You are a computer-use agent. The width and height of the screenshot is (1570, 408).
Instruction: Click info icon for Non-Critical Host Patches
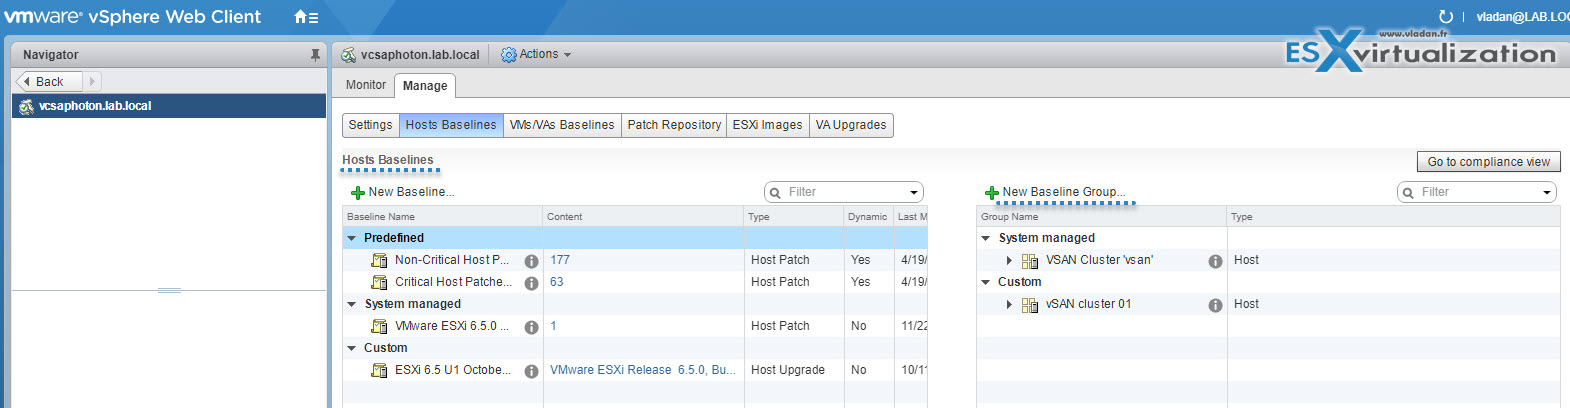531,261
